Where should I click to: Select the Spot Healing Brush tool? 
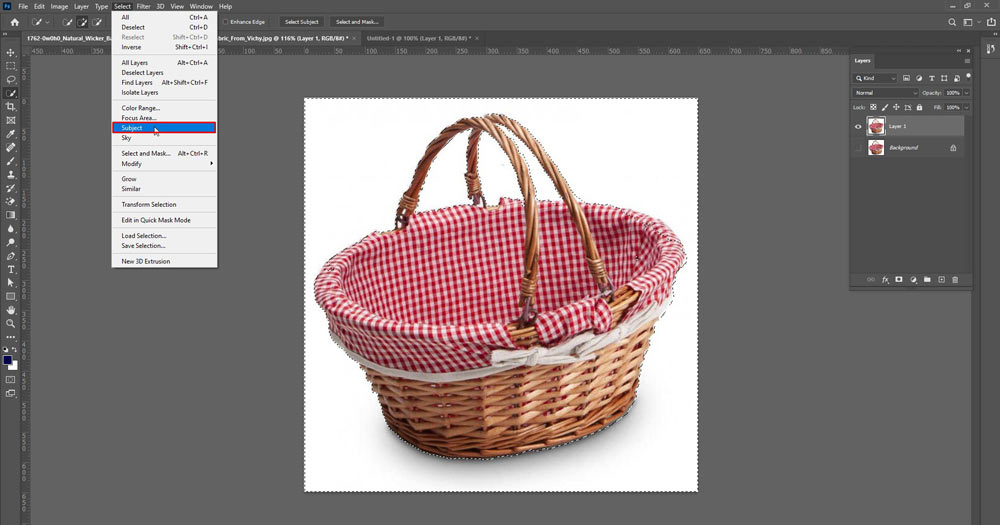pyautogui.click(x=11, y=147)
